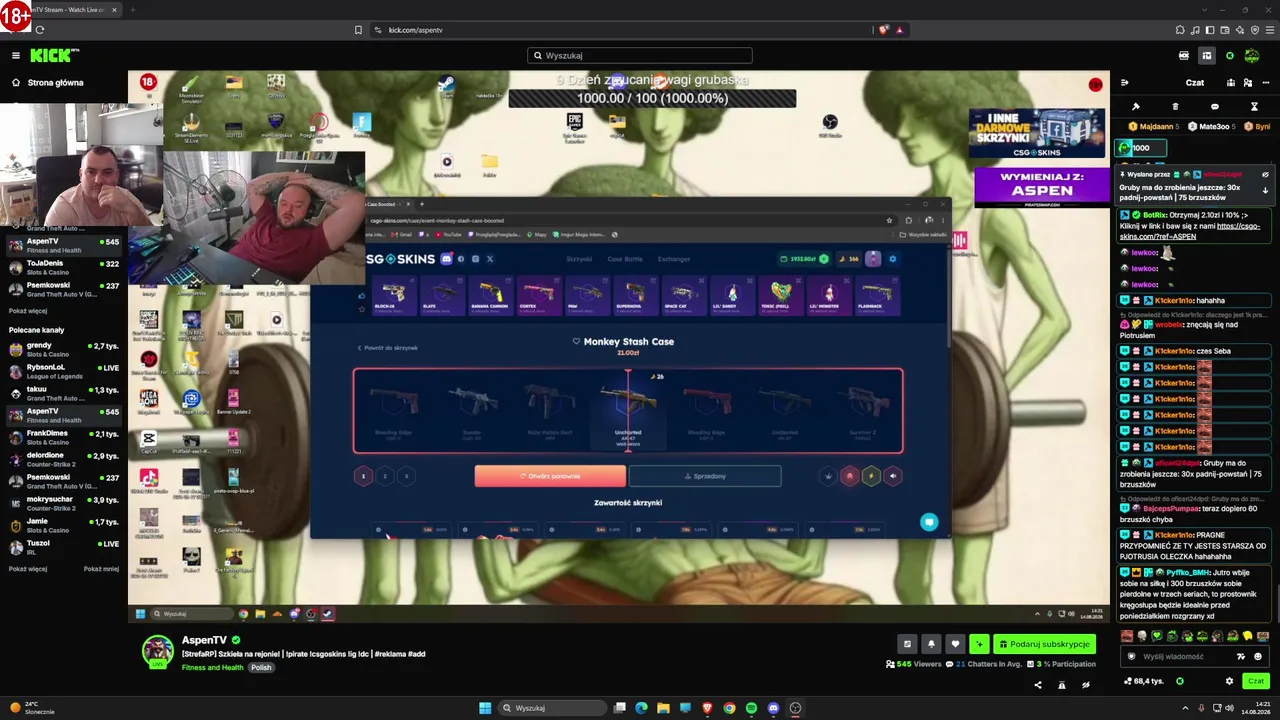The image size is (1280, 720).
Task: Toggle stream notifications bell
Action: pyautogui.click(x=931, y=644)
